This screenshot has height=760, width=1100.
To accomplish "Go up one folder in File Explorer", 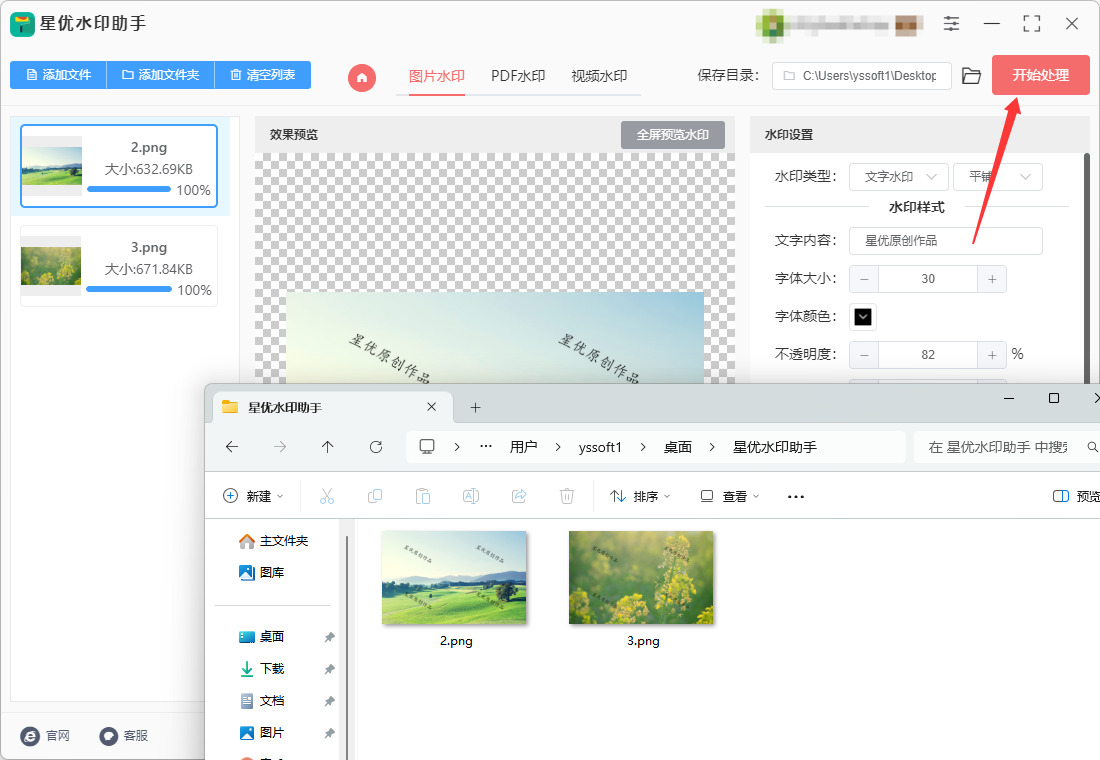I will coord(328,447).
